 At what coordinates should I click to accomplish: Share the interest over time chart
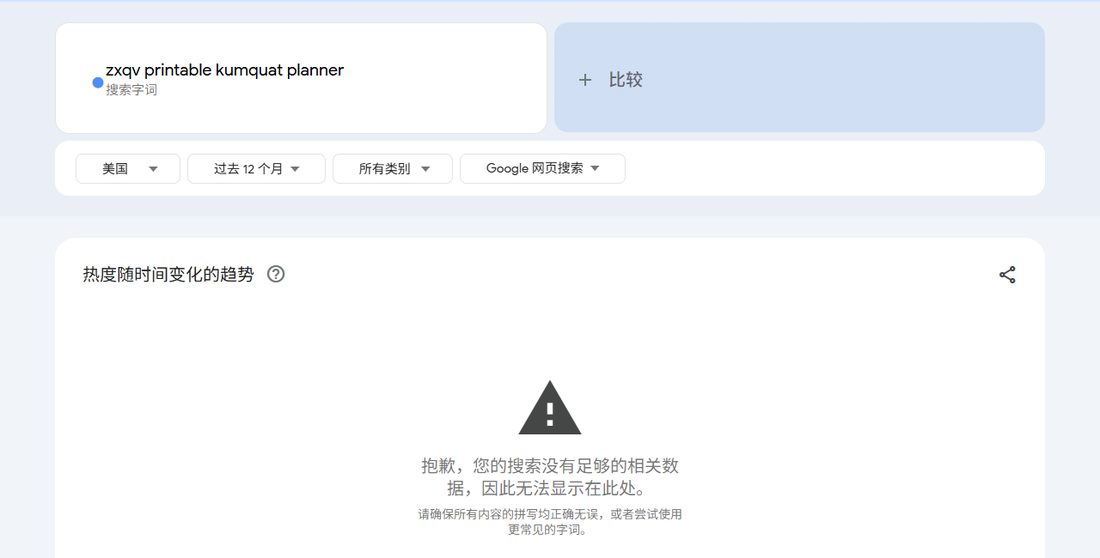(1007, 274)
